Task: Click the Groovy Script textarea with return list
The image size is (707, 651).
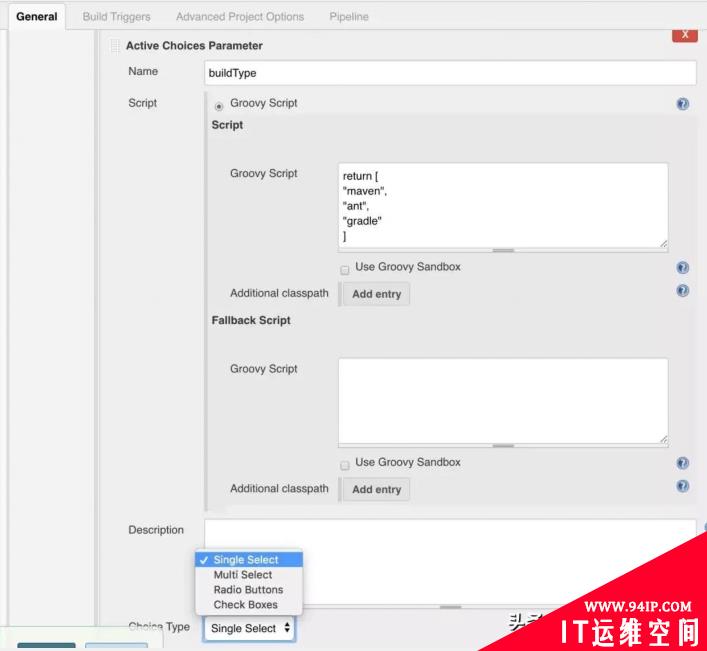Action: tap(503, 205)
